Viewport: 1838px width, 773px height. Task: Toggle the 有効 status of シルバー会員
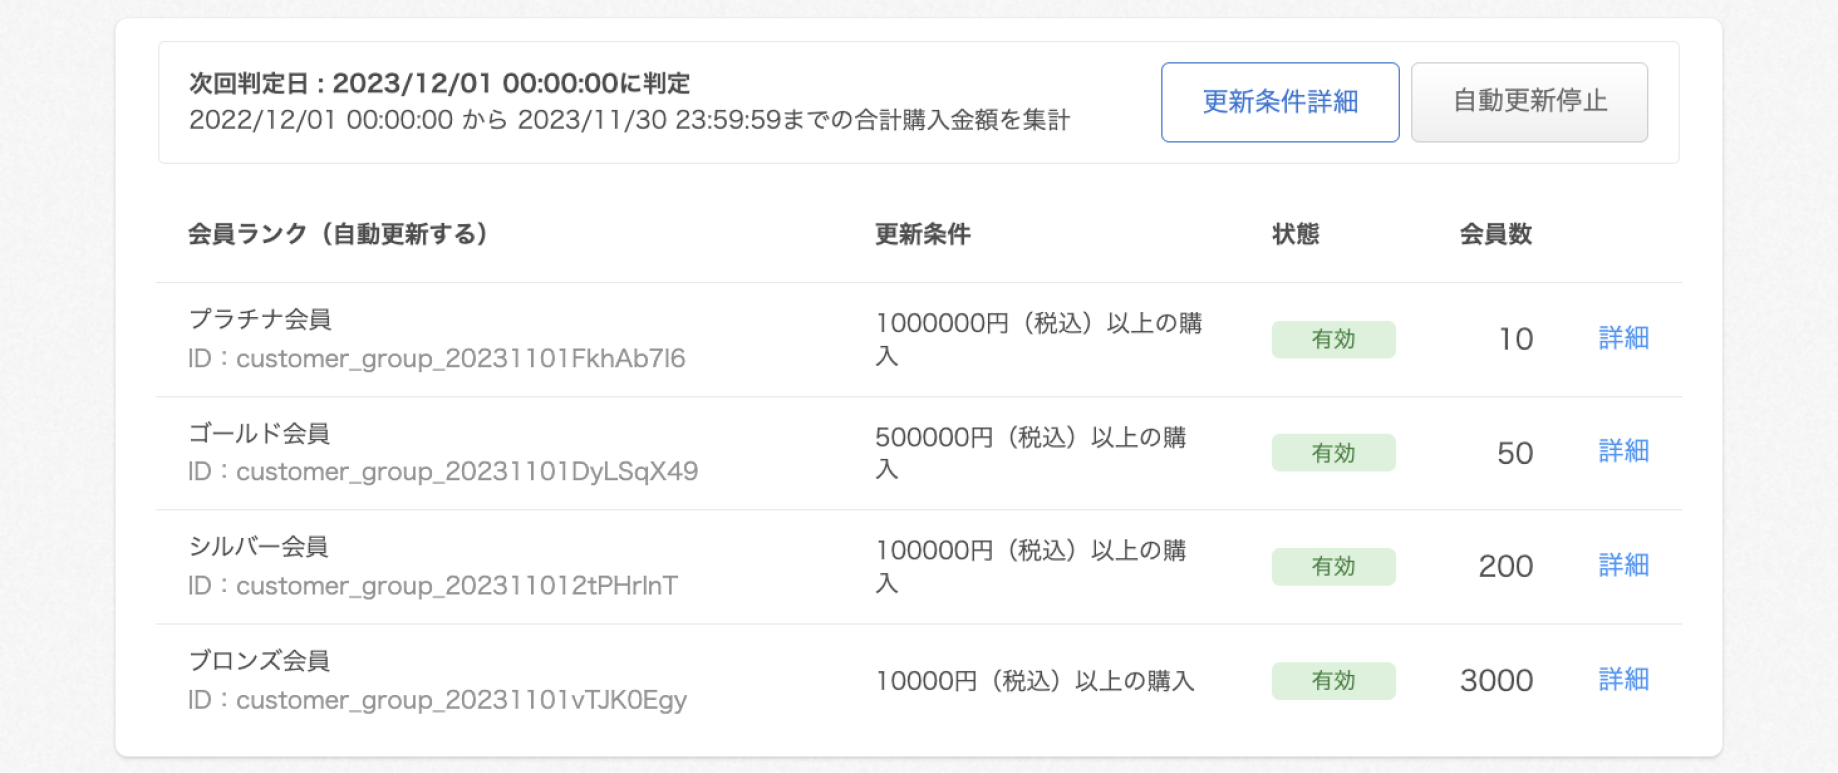click(x=1333, y=566)
